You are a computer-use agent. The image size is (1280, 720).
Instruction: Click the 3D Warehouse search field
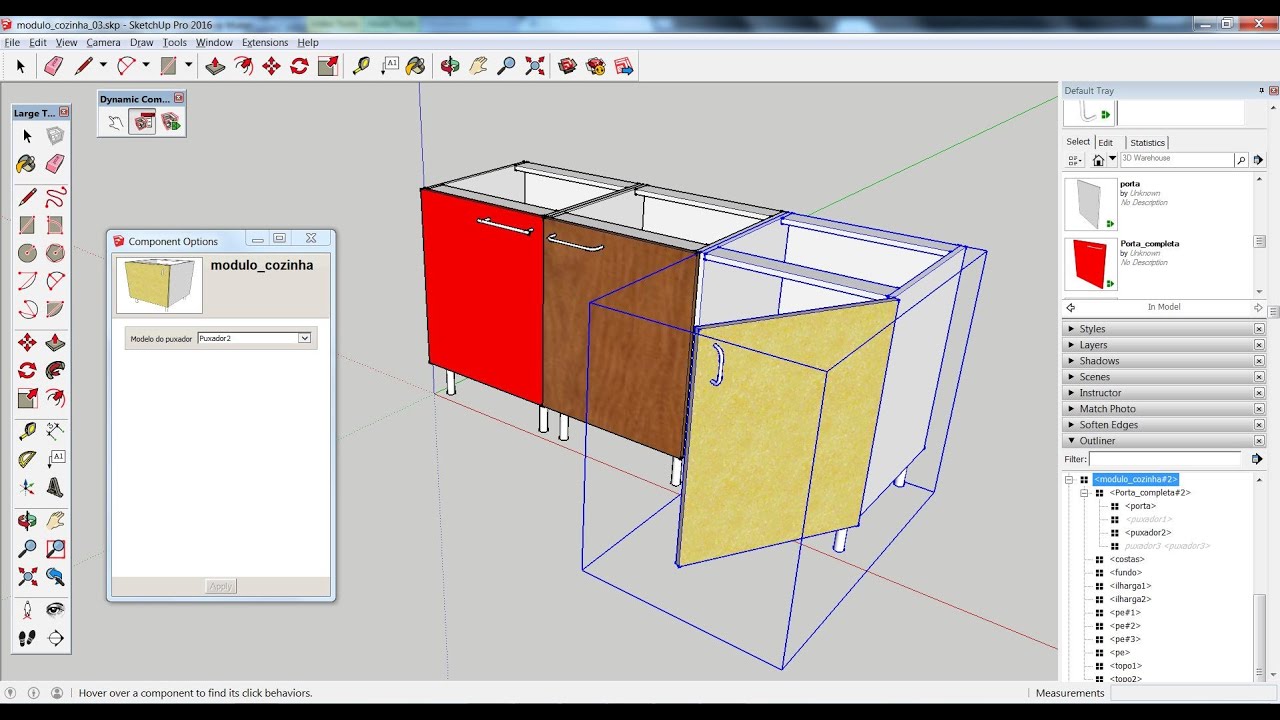1176,160
